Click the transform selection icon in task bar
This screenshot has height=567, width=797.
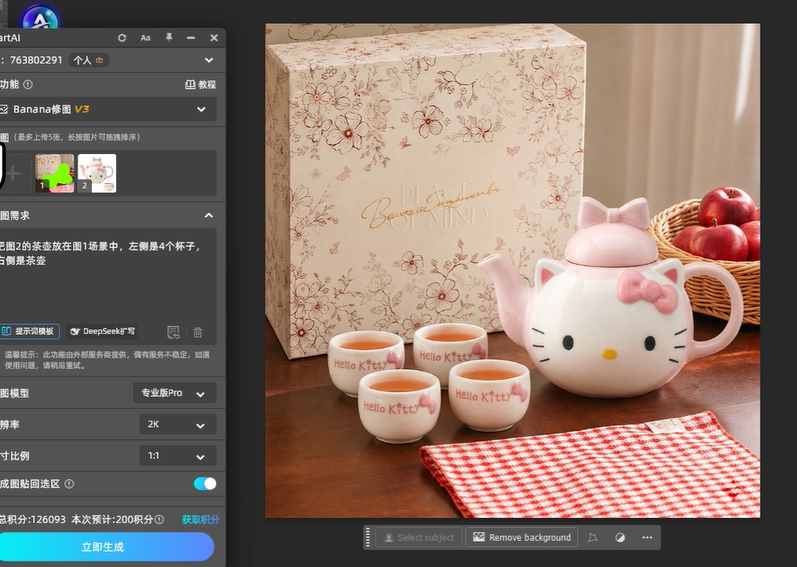coord(593,538)
